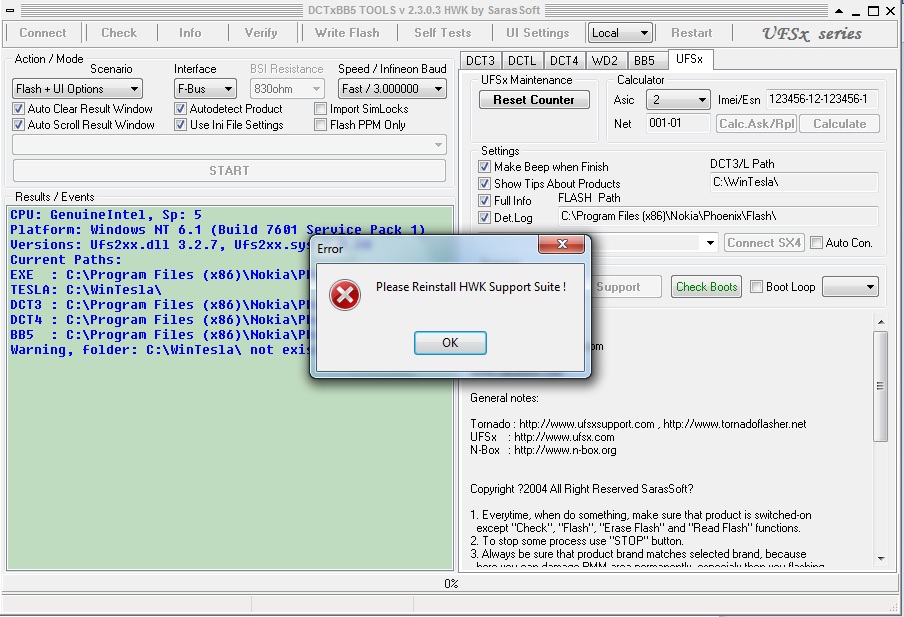Screen dimensions: 904x617
Task: Click the UFSx series logo
Action: click(x=812, y=33)
